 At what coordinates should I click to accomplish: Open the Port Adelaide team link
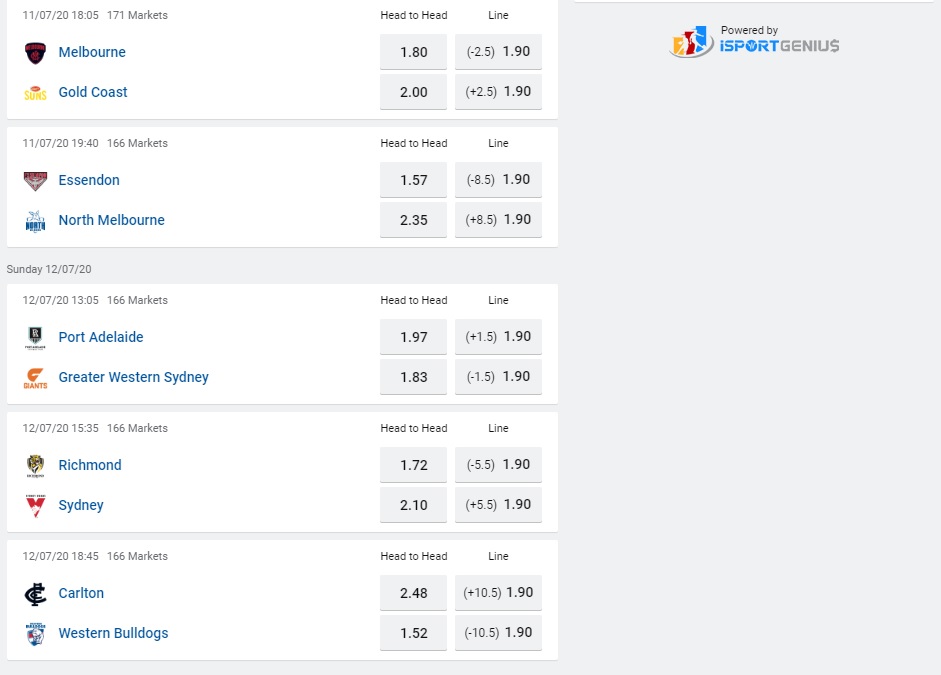click(101, 337)
